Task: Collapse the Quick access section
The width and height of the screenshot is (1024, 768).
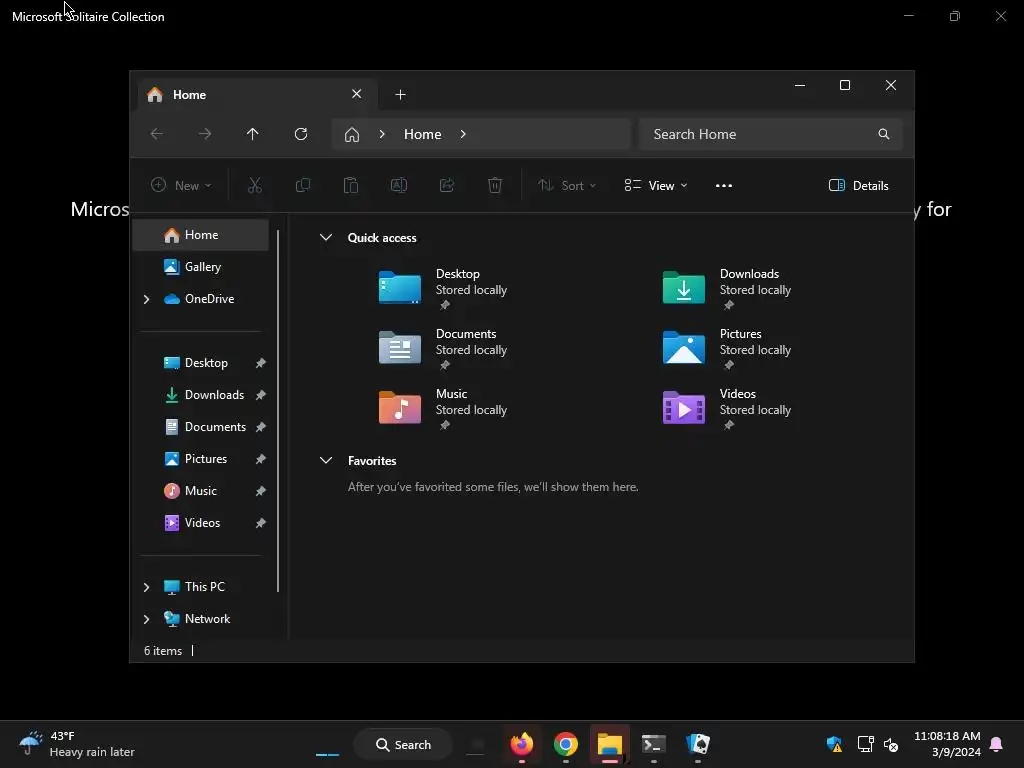Action: (x=326, y=238)
